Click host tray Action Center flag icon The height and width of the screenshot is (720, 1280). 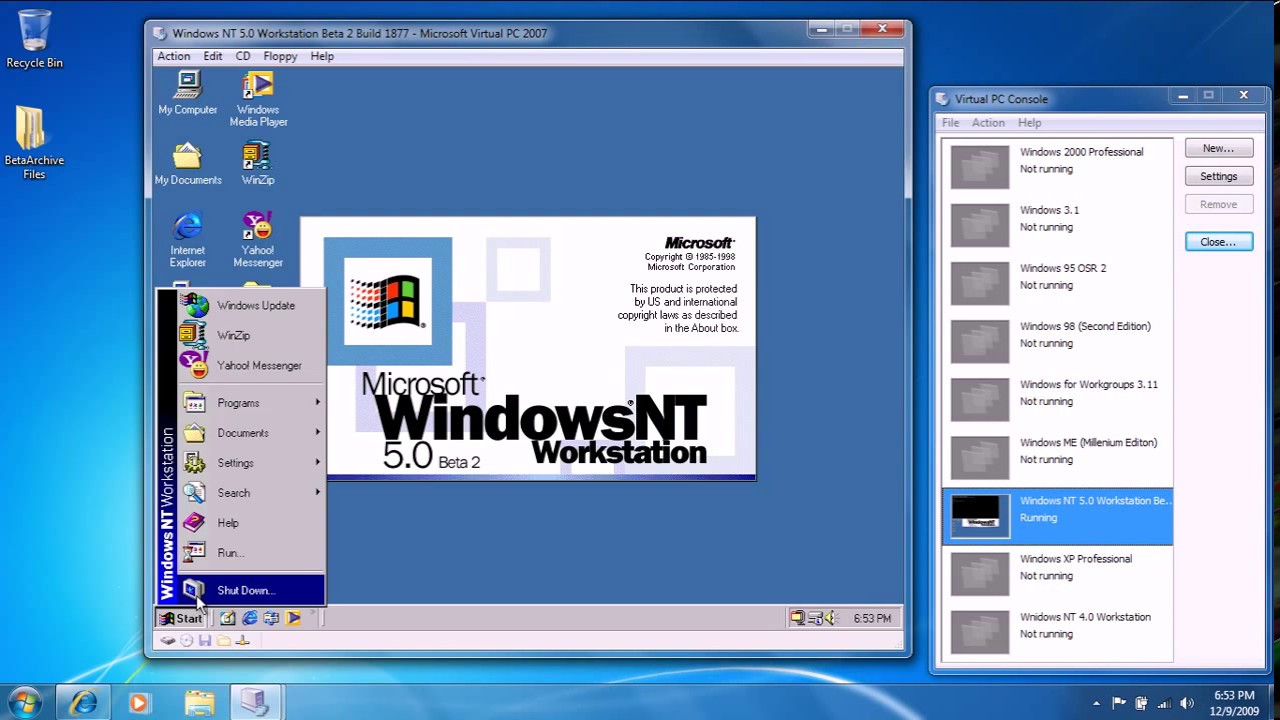point(1119,703)
